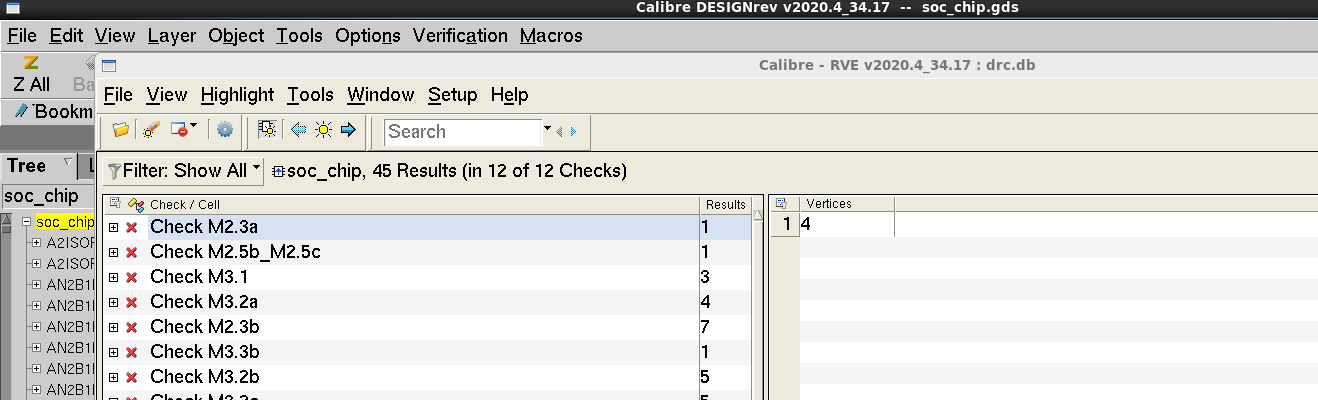
Task: Open the Search history dropdown arrow
Action: [547, 129]
